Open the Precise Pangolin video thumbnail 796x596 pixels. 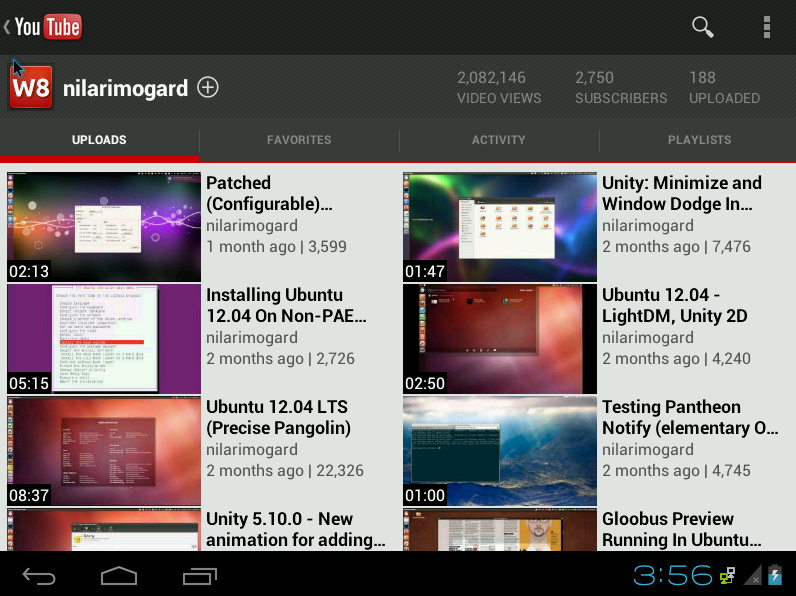pyautogui.click(x=104, y=451)
